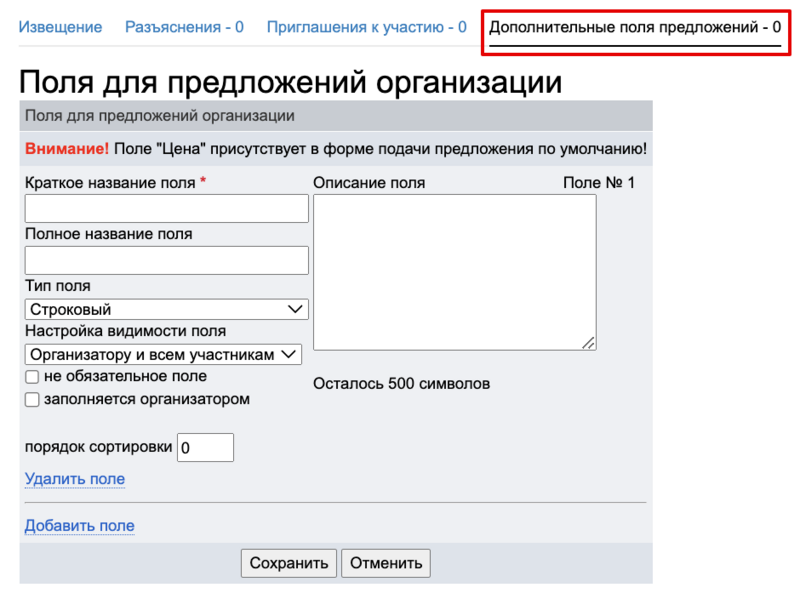The height and width of the screenshot is (599, 800).
Task: Click the gray form panel header
Action: (x=335, y=116)
